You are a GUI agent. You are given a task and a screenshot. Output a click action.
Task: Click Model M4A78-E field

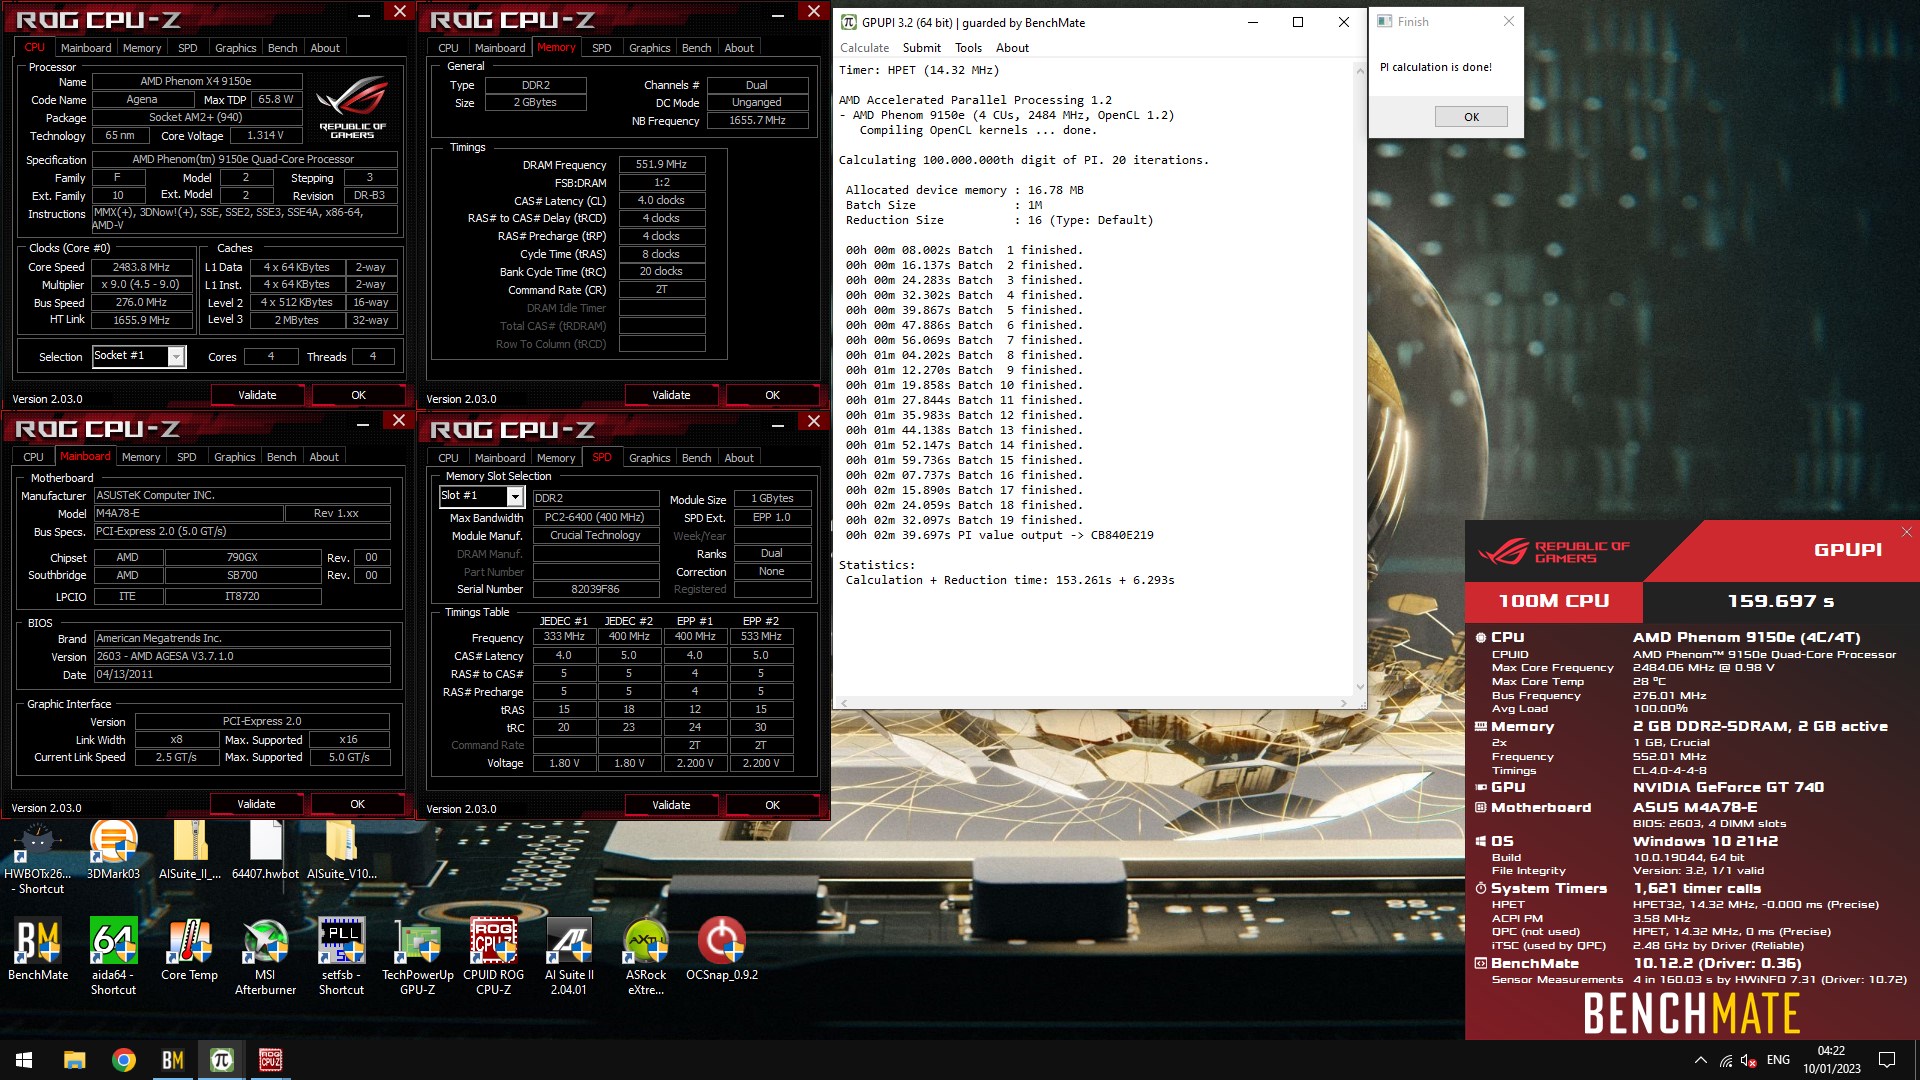[x=188, y=513]
